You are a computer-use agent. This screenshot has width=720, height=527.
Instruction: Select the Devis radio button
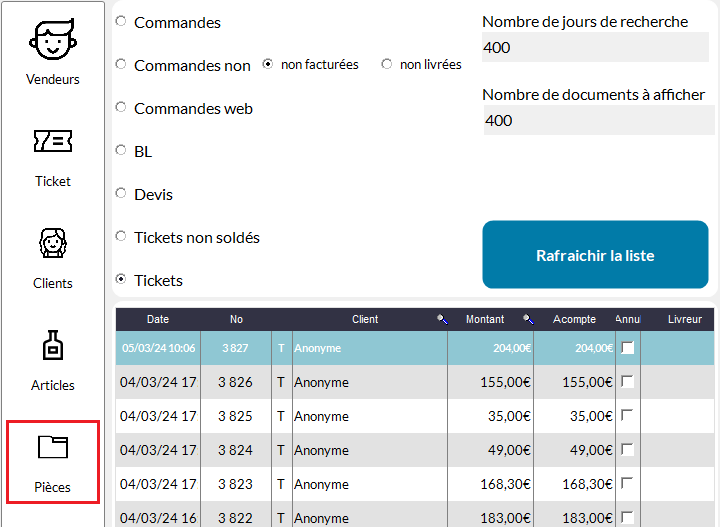point(122,193)
